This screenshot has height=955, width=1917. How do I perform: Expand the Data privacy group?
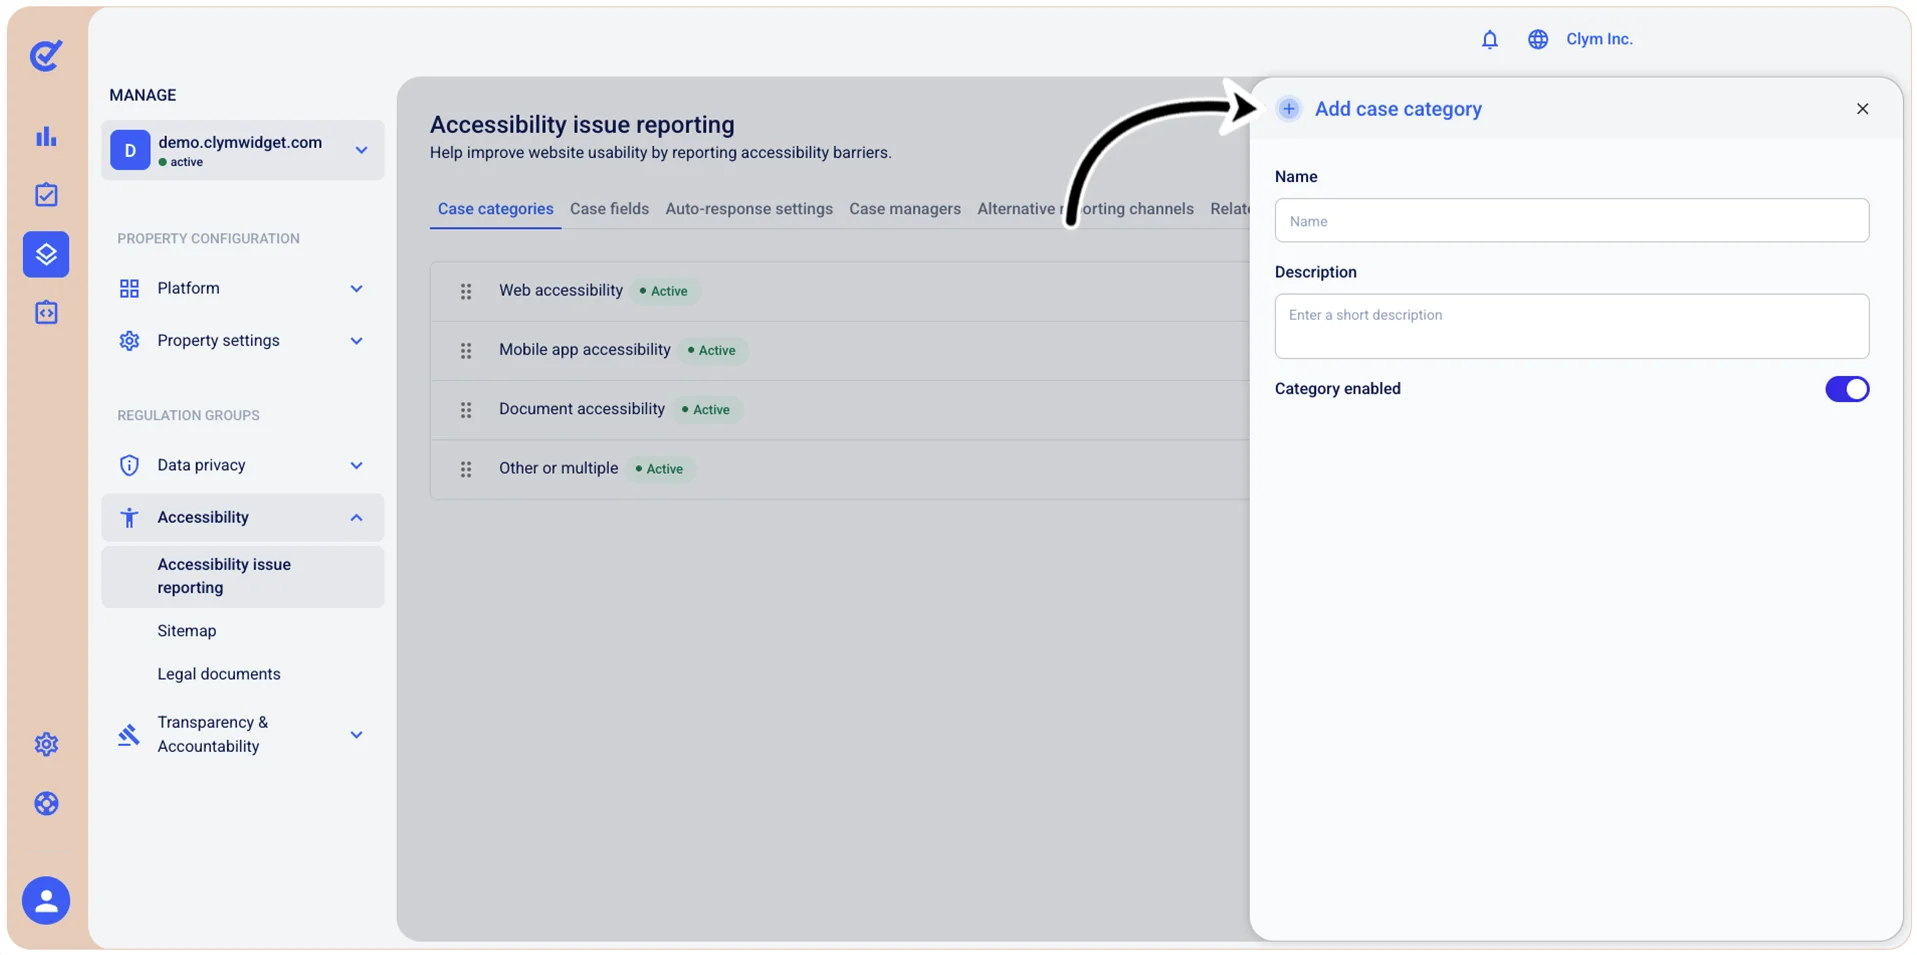point(243,465)
